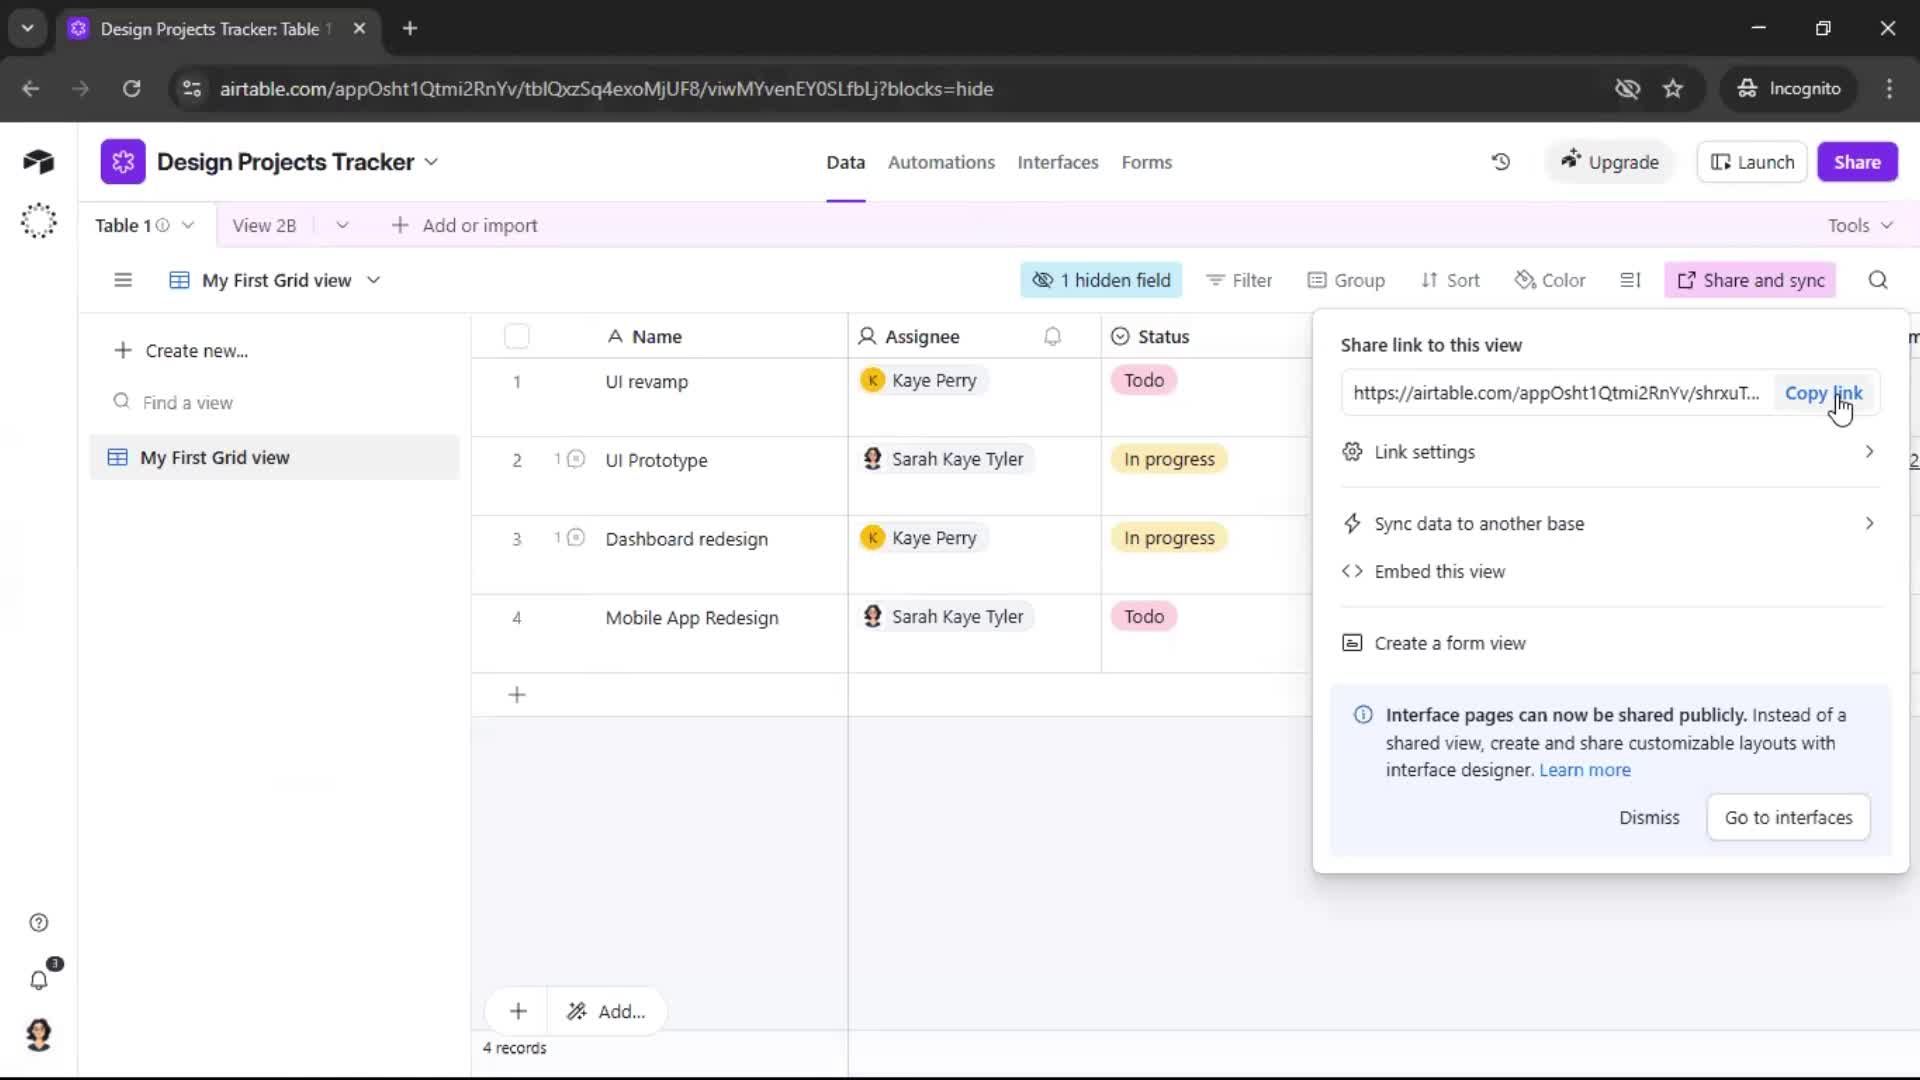Click Share and sync toolbar button
The width and height of the screenshot is (1920, 1080).
pyautogui.click(x=1750, y=280)
